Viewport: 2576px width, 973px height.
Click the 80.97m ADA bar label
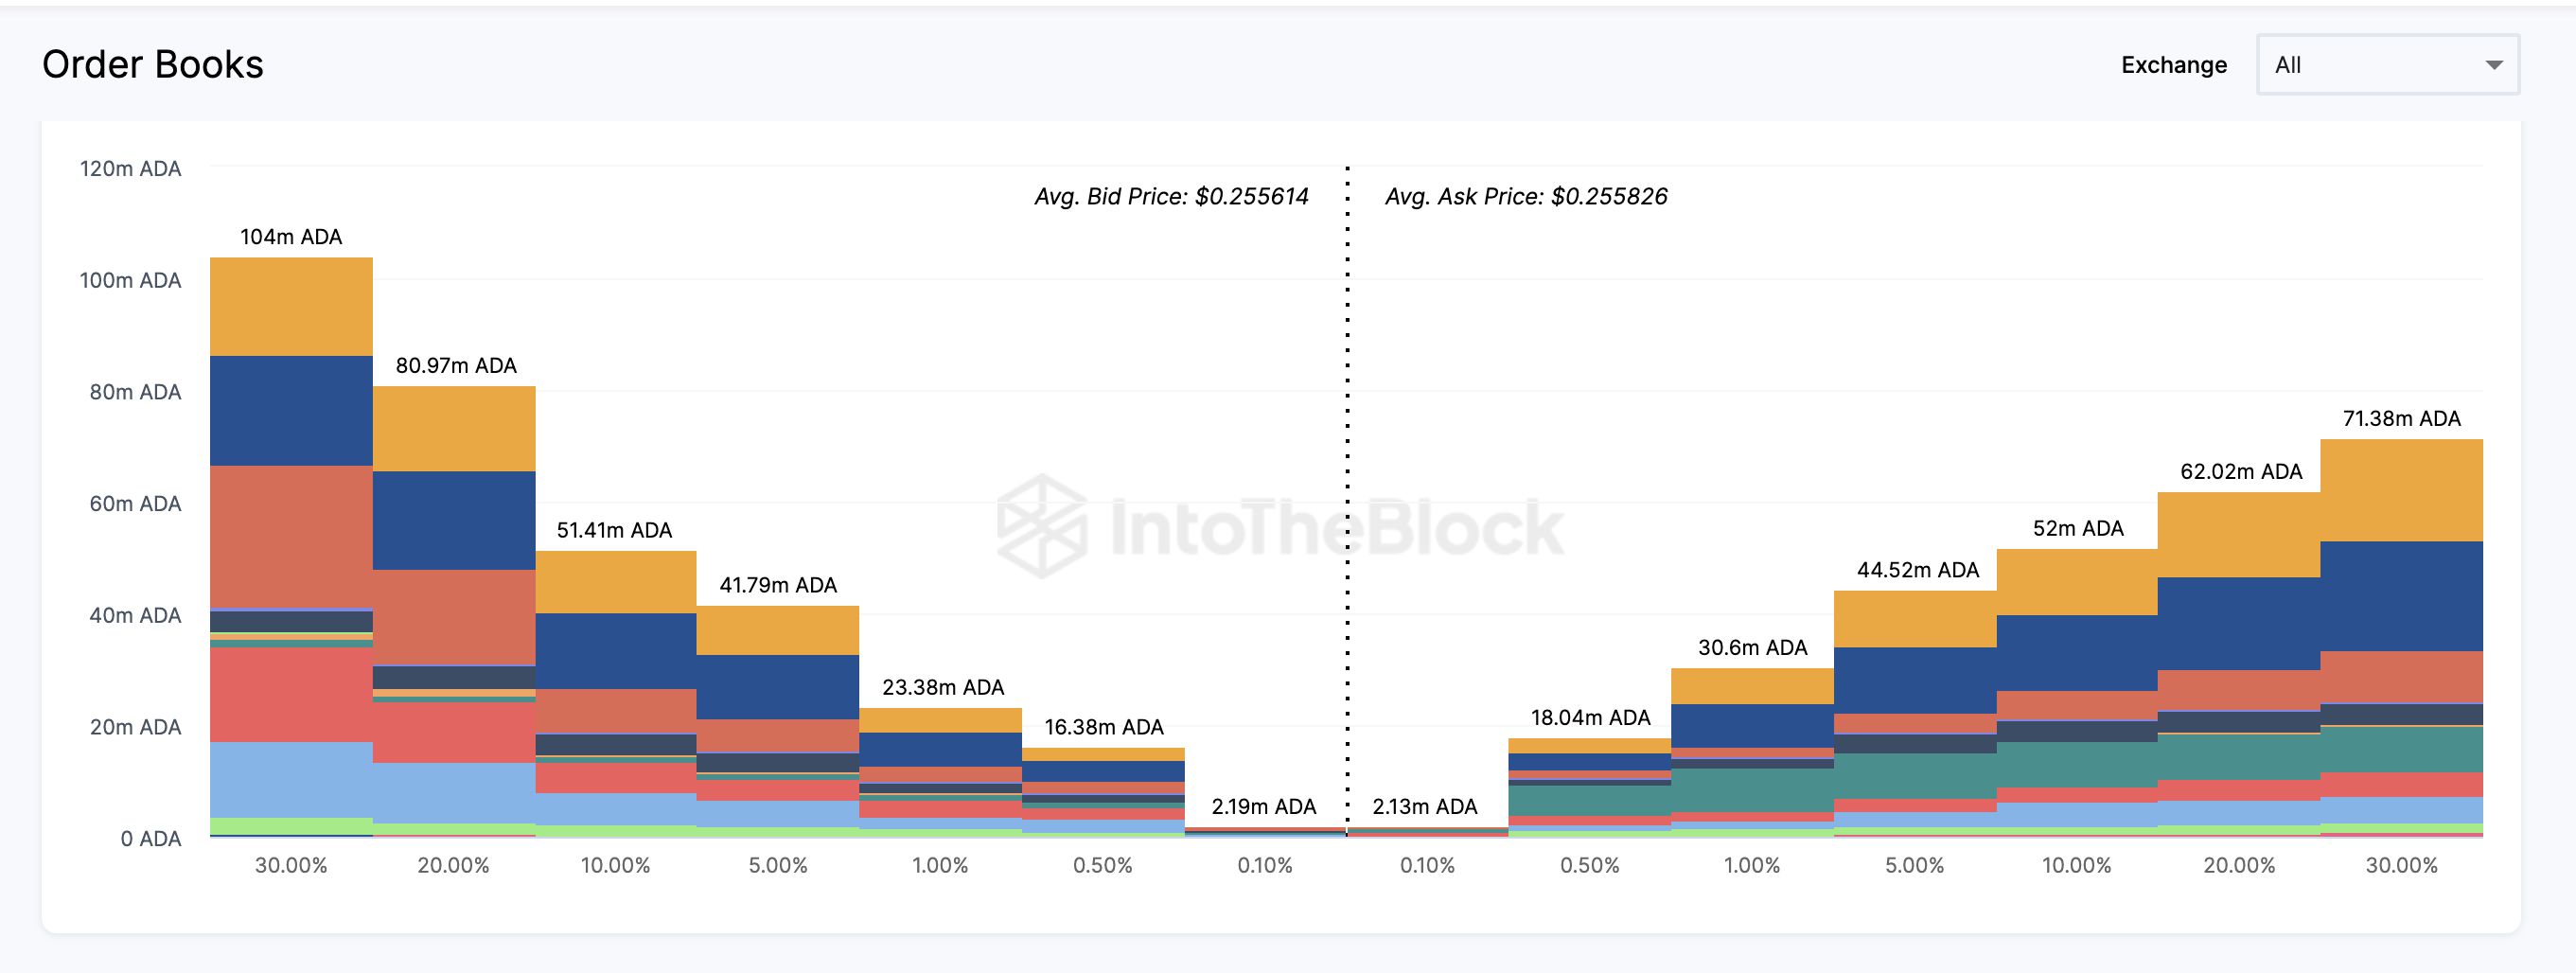coord(456,366)
